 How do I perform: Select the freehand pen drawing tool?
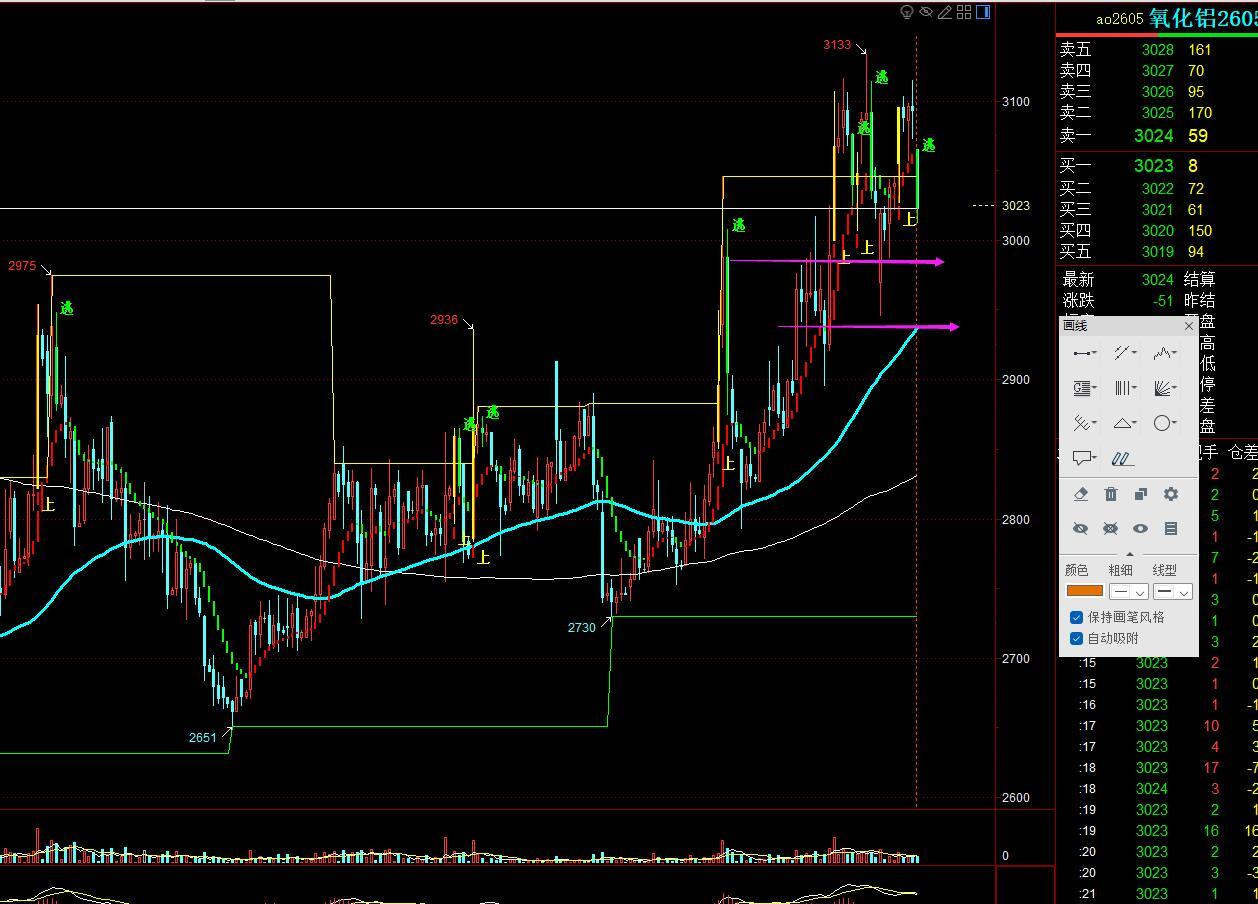(x=1123, y=459)
